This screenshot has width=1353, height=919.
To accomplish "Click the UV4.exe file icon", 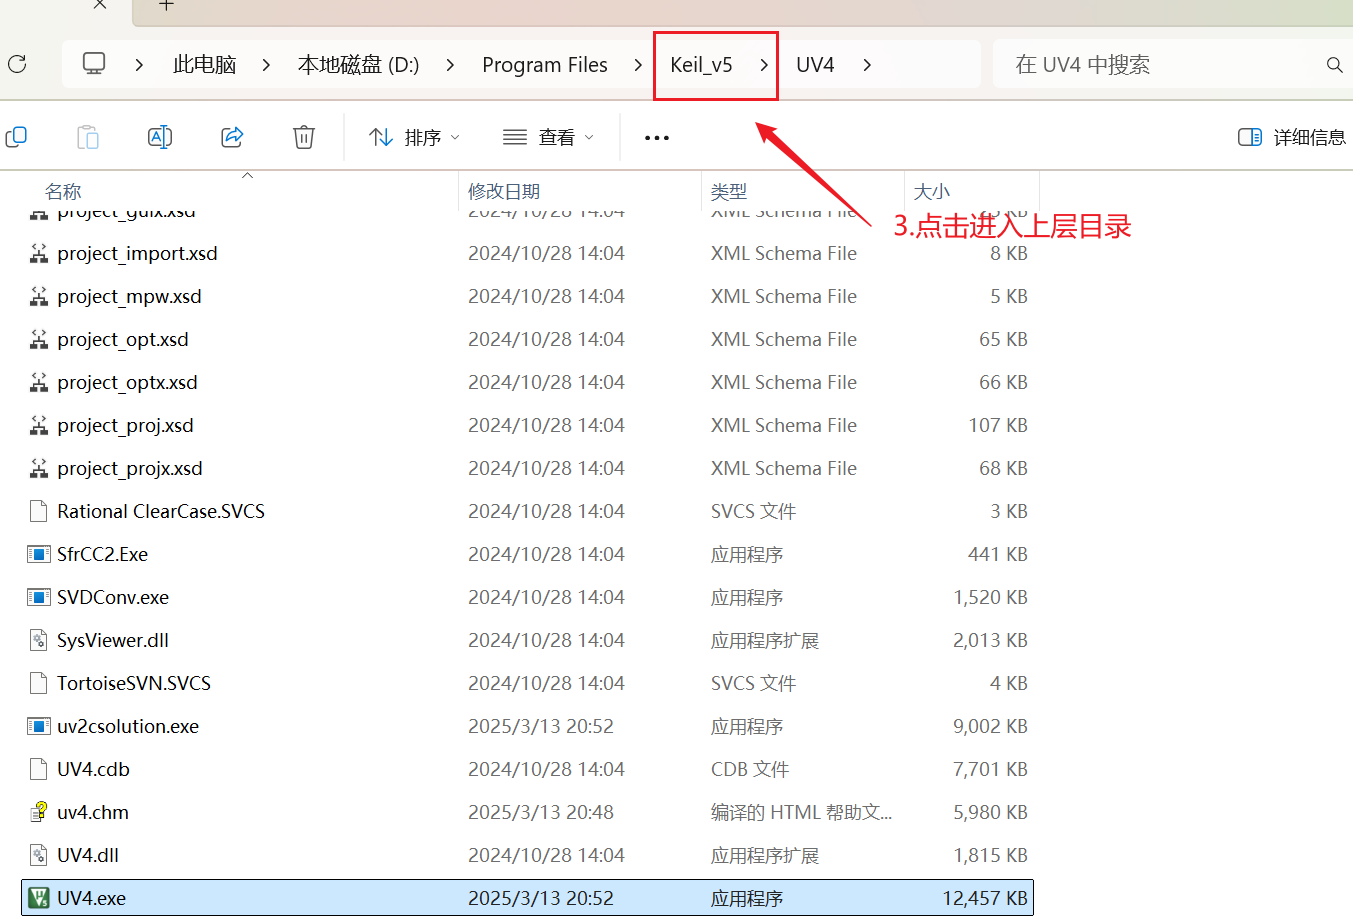I will [x=39, y=898].
